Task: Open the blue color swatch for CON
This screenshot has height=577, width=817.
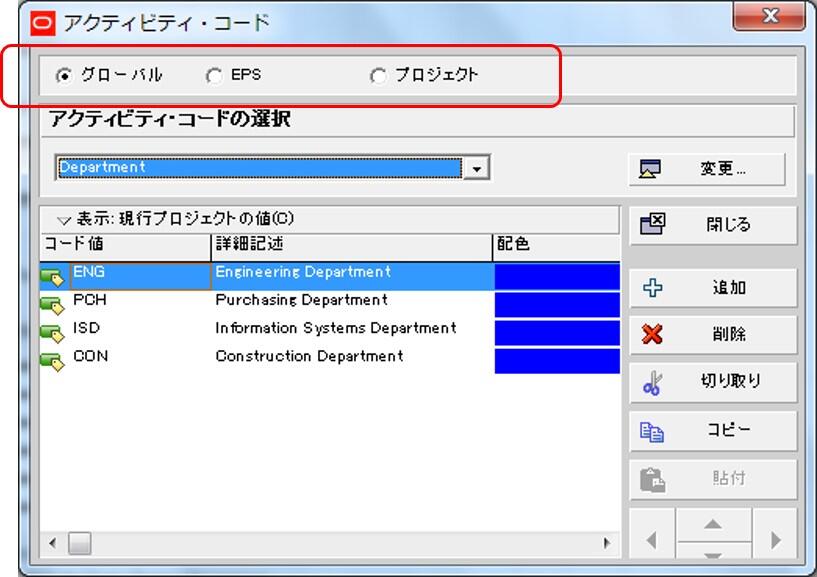Action: point(557,361)
